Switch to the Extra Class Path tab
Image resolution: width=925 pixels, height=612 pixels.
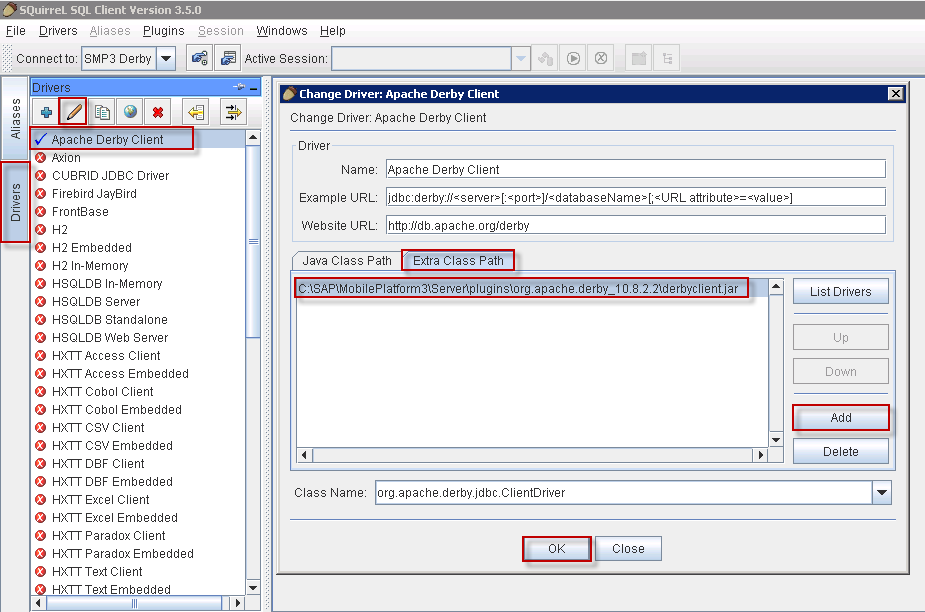pos(458,261)
